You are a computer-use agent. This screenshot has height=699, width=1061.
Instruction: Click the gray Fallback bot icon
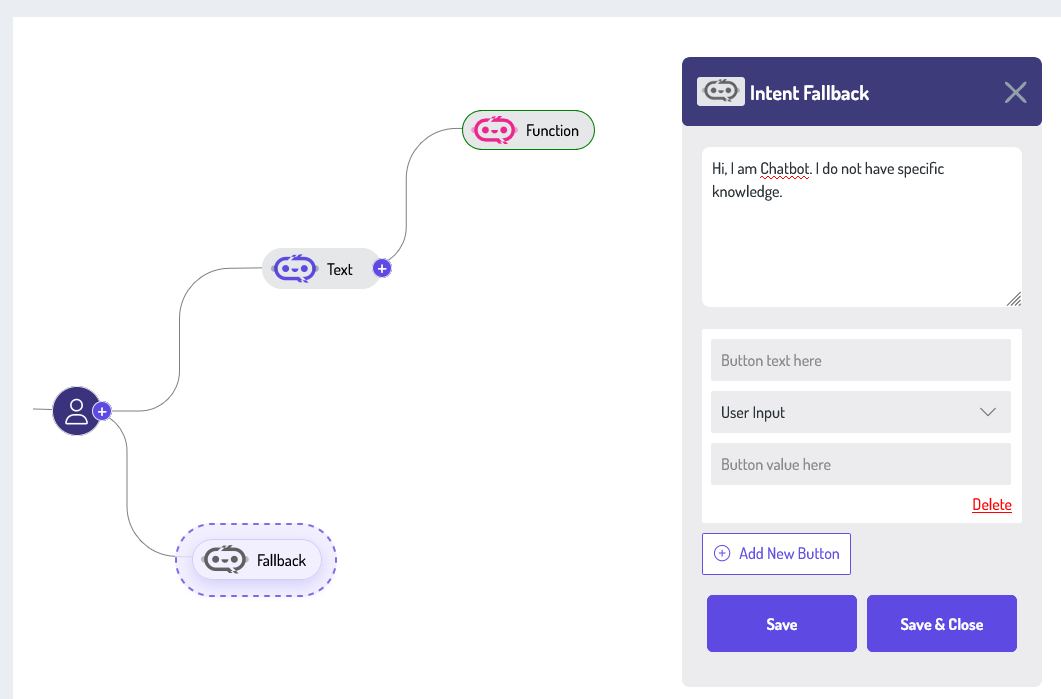pos(225,560)
